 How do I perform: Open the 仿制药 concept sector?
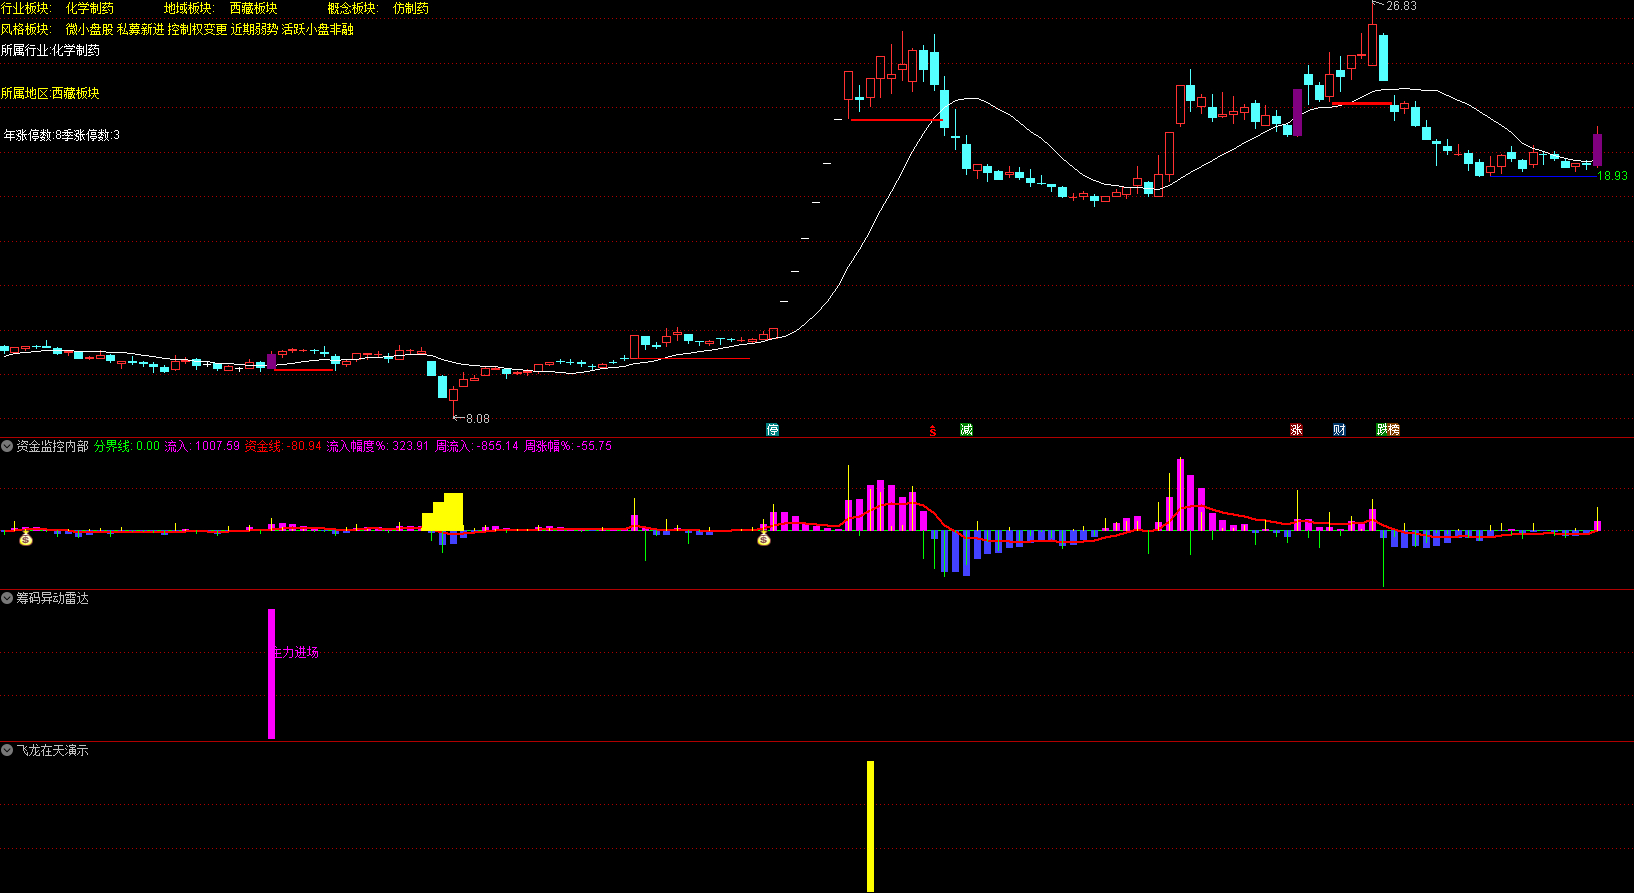(x=410, y=8)
